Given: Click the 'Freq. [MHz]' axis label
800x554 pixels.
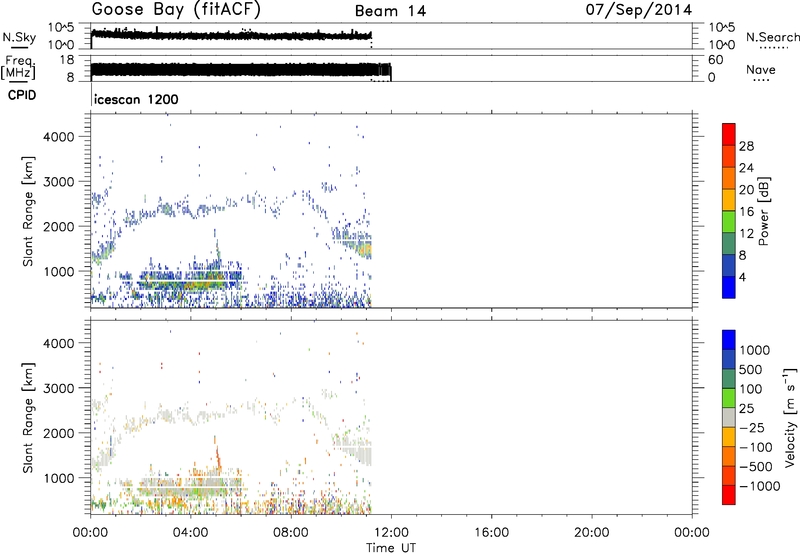Looking at the screenshot, I should tap(18, 68).
